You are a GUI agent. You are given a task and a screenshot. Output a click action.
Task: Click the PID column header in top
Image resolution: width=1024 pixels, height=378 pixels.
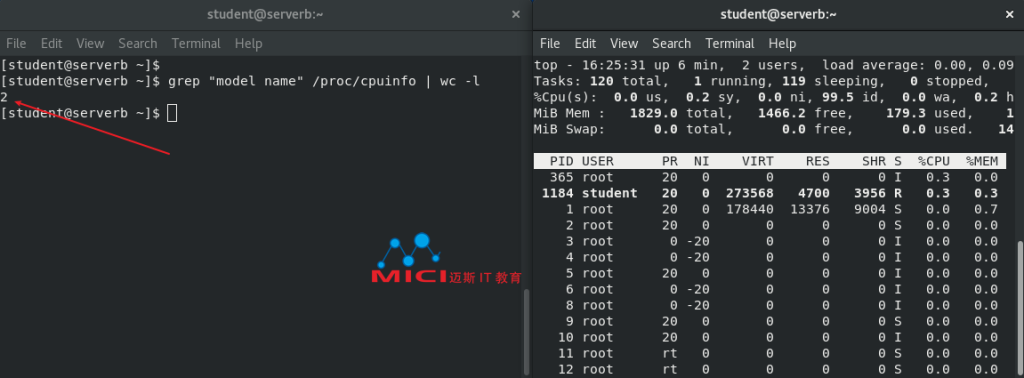562,161
